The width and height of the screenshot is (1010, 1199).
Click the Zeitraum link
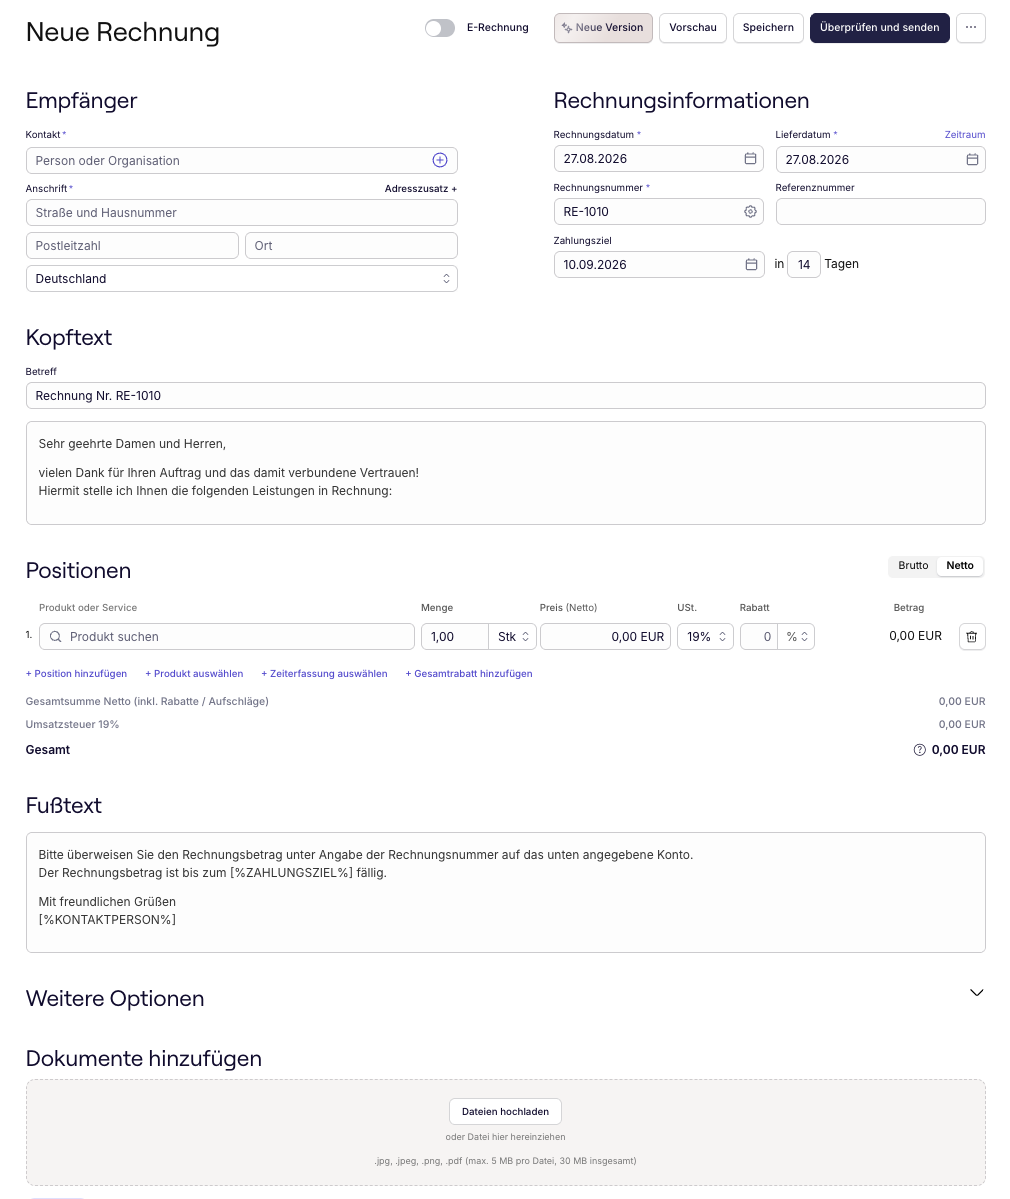(x=964, y=135)
